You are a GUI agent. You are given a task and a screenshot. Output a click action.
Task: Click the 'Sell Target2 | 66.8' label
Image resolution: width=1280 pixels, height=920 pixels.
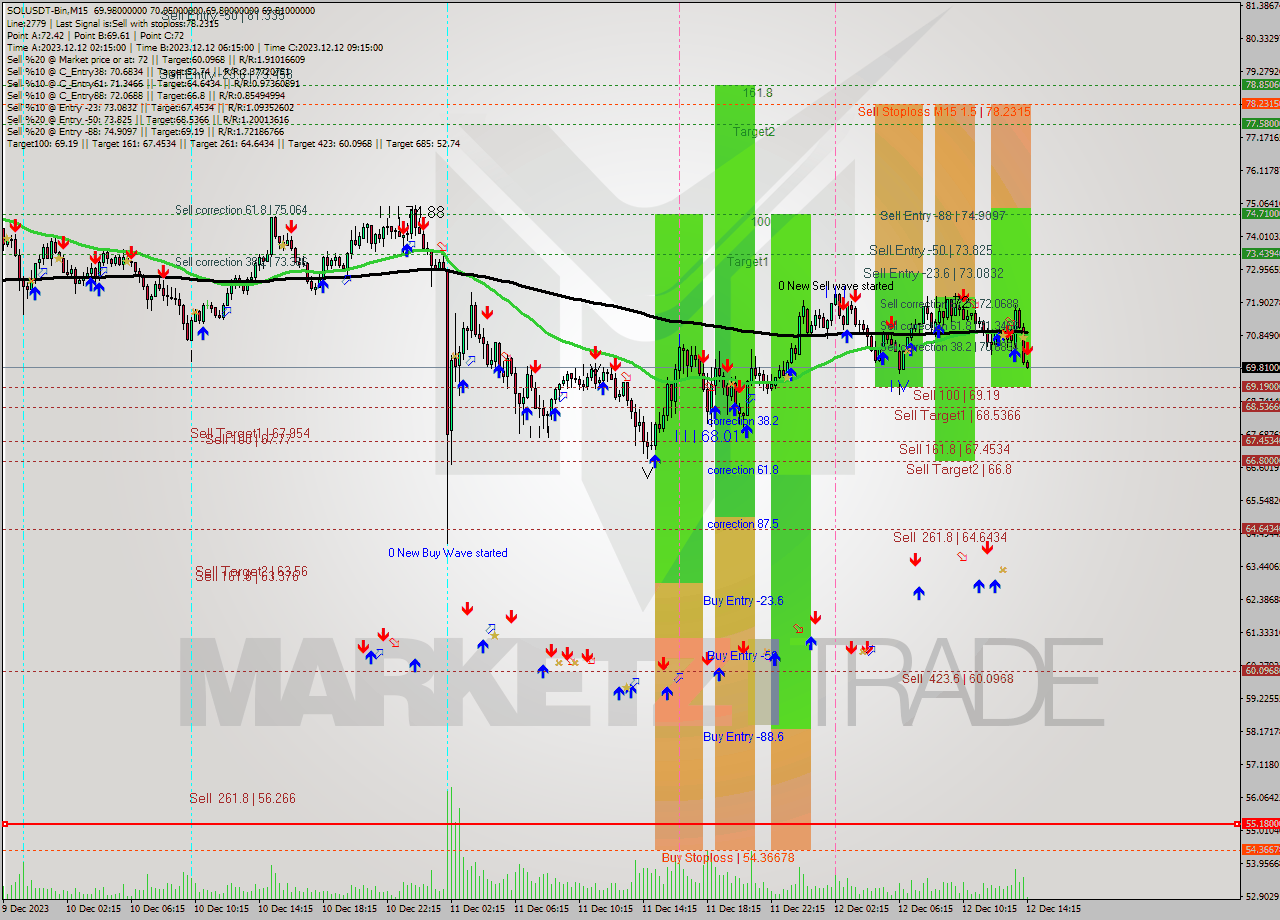(958, 469)
